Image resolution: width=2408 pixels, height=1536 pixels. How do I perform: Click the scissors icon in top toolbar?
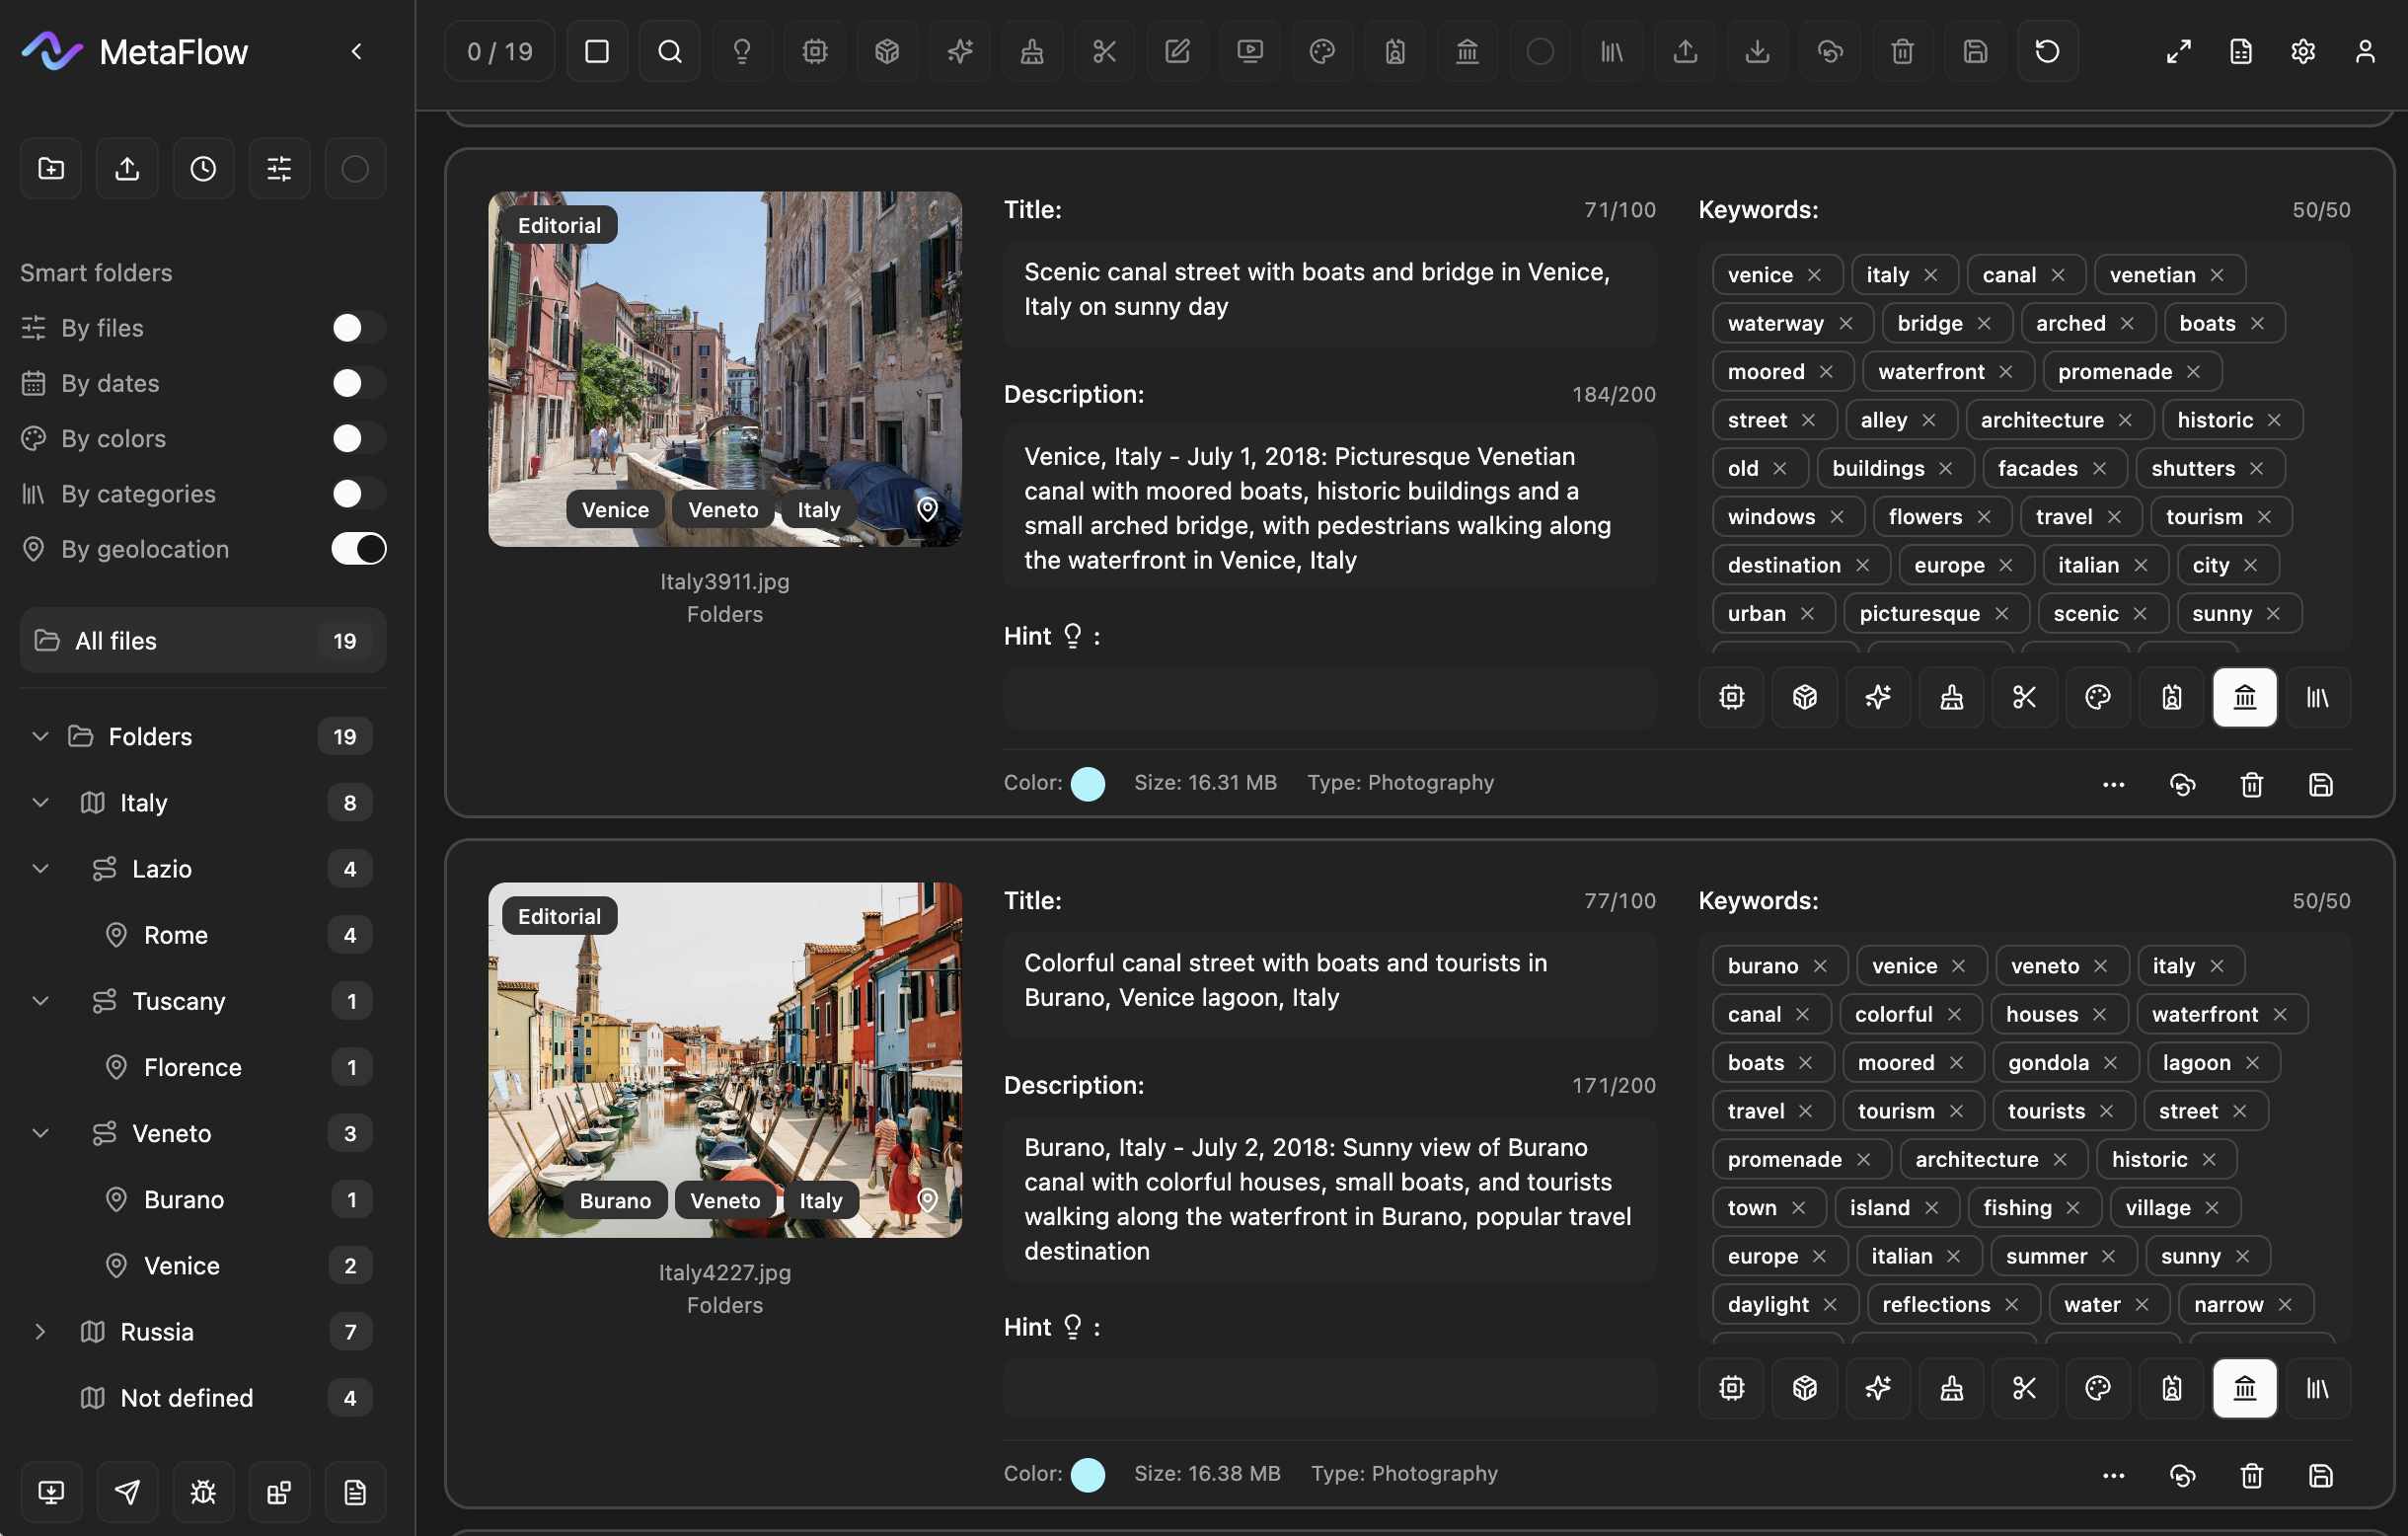pos(1104,51)
